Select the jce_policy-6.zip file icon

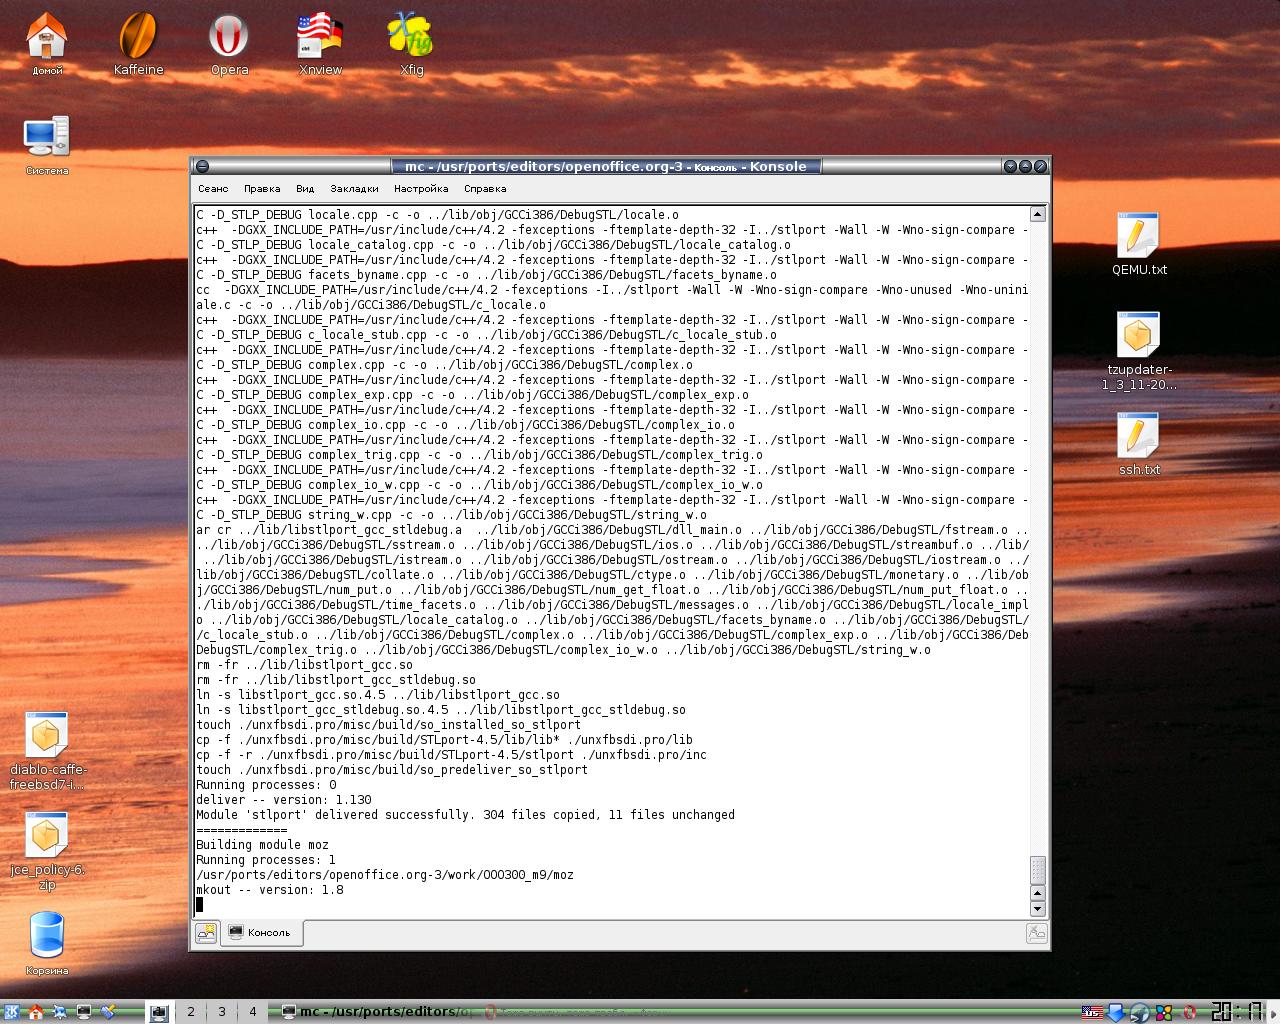click(47, 851)
